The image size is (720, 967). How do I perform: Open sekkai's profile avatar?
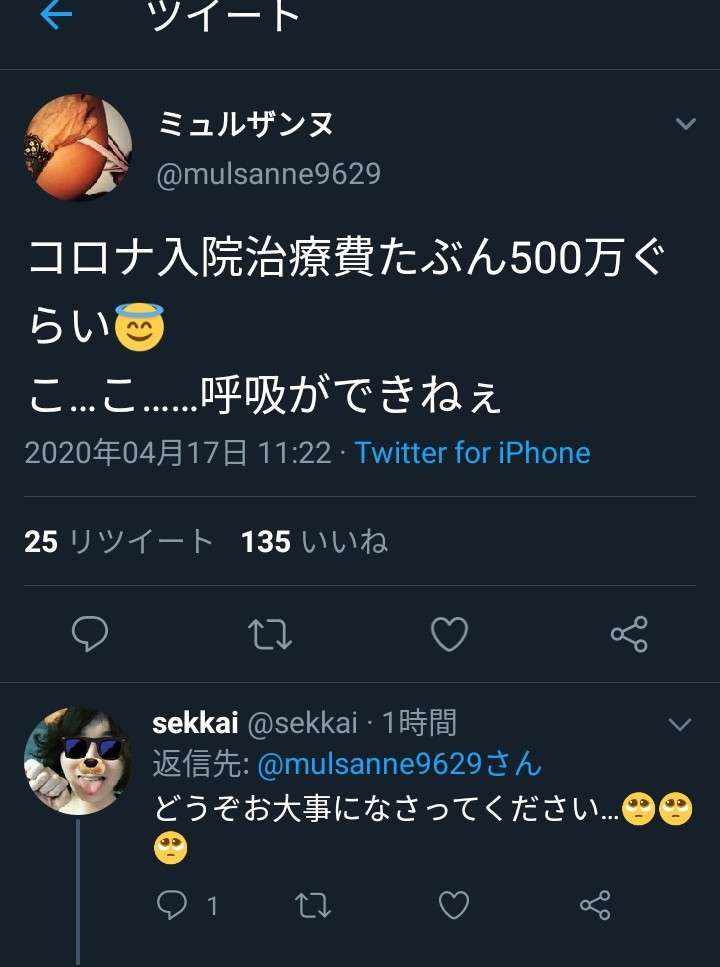78,761
